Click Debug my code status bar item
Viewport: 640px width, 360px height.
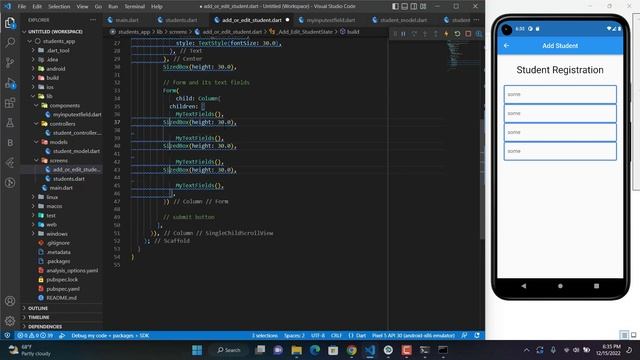(x=110, y=336)
